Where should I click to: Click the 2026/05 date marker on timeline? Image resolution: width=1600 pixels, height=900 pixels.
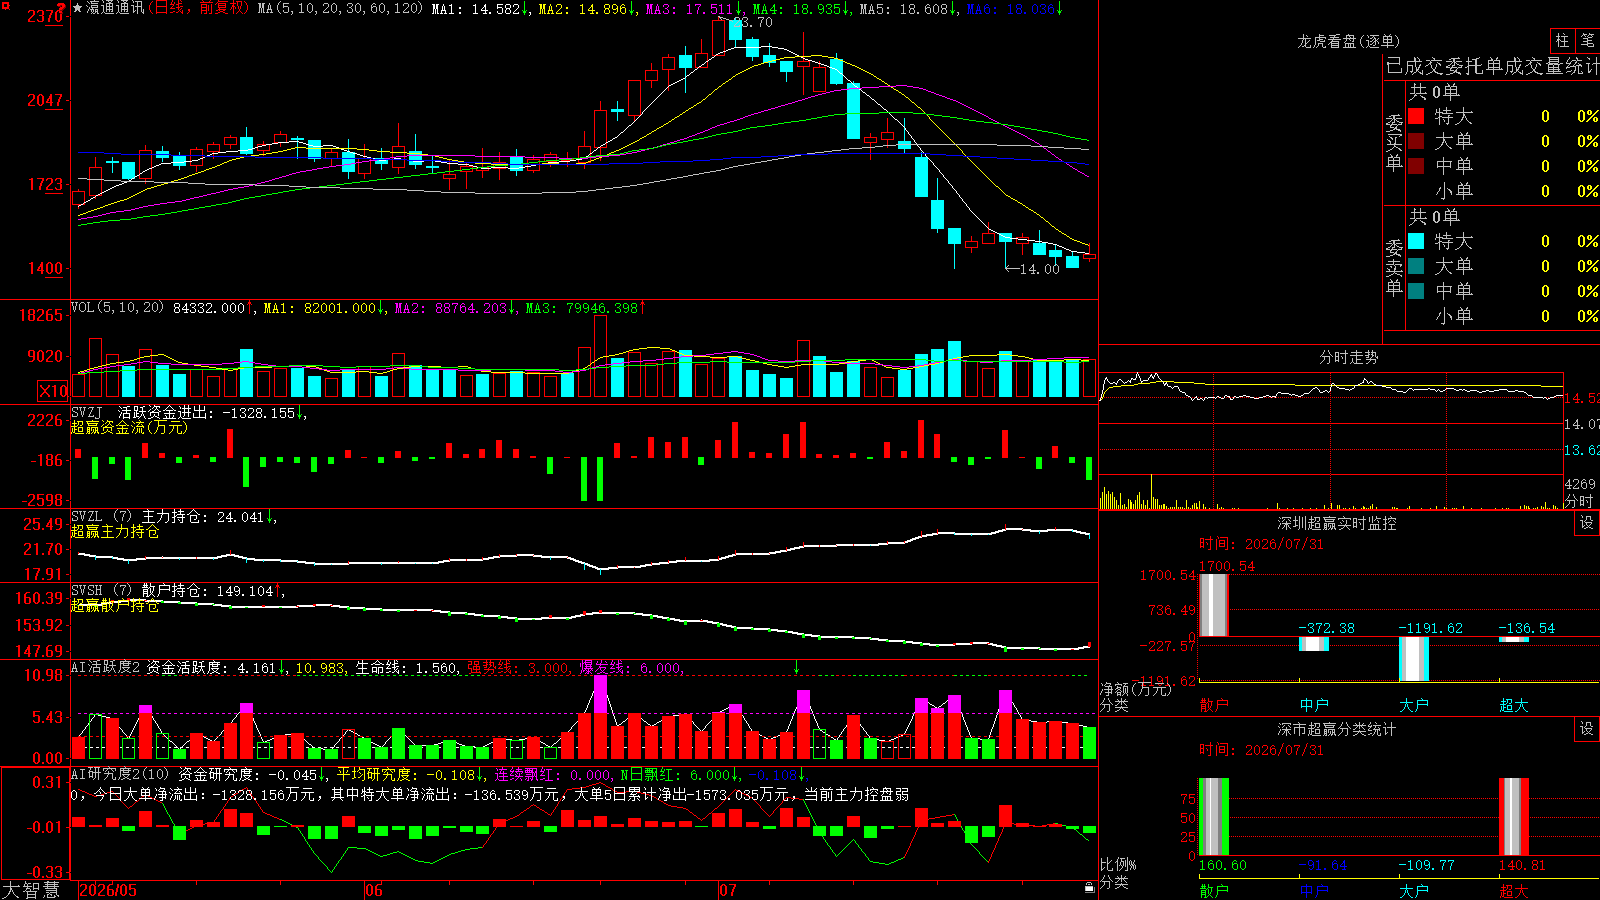(x=108, y=890)
